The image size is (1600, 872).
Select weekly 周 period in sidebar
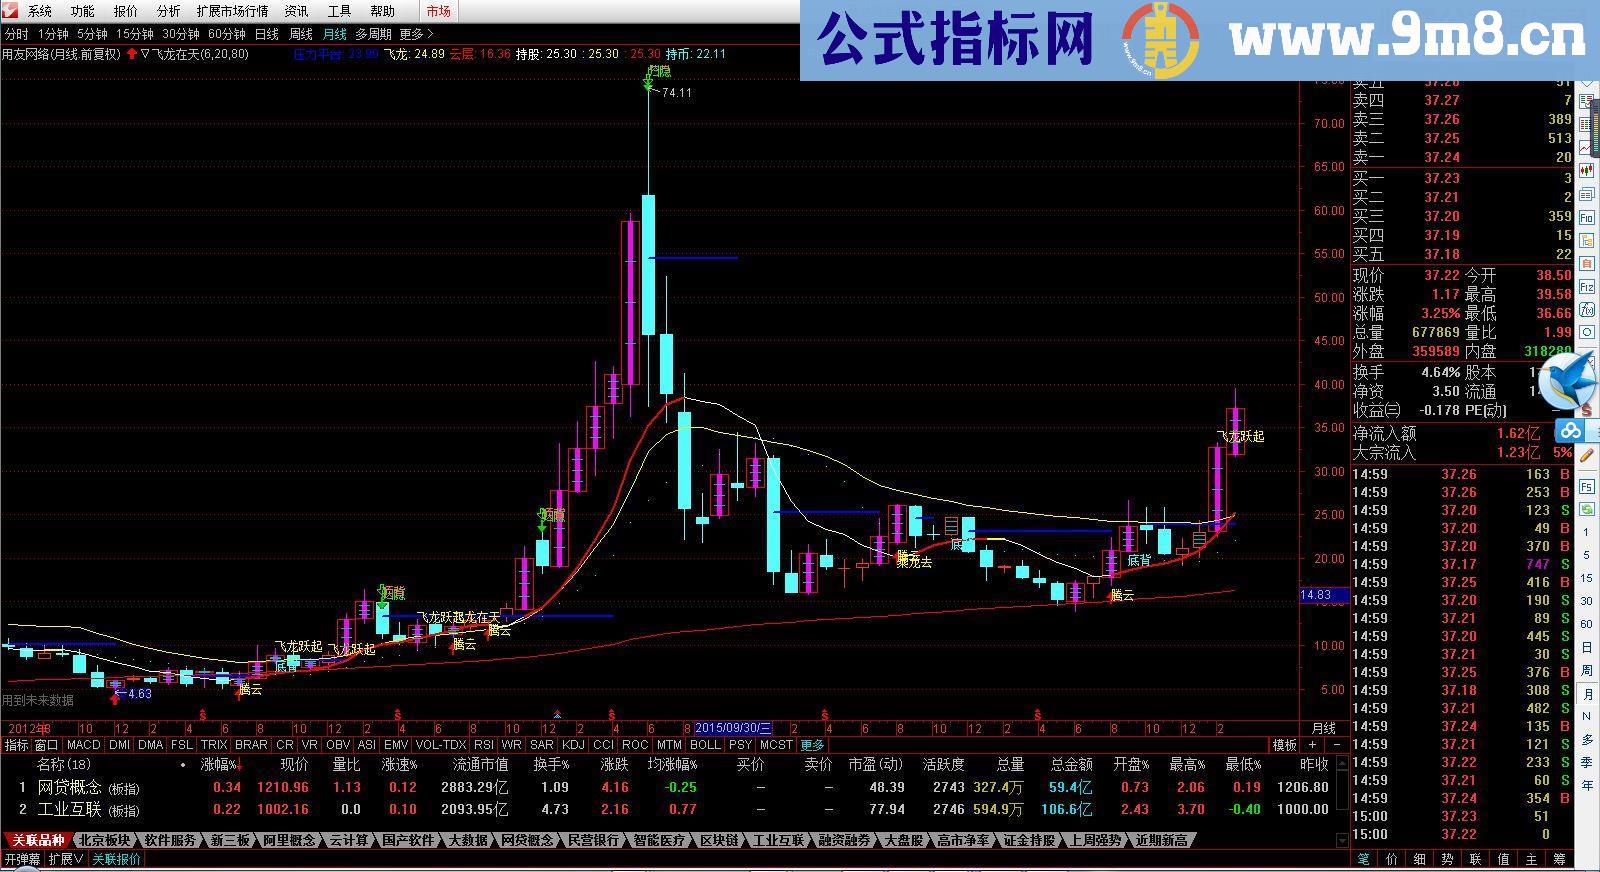tap(1587, 671)
